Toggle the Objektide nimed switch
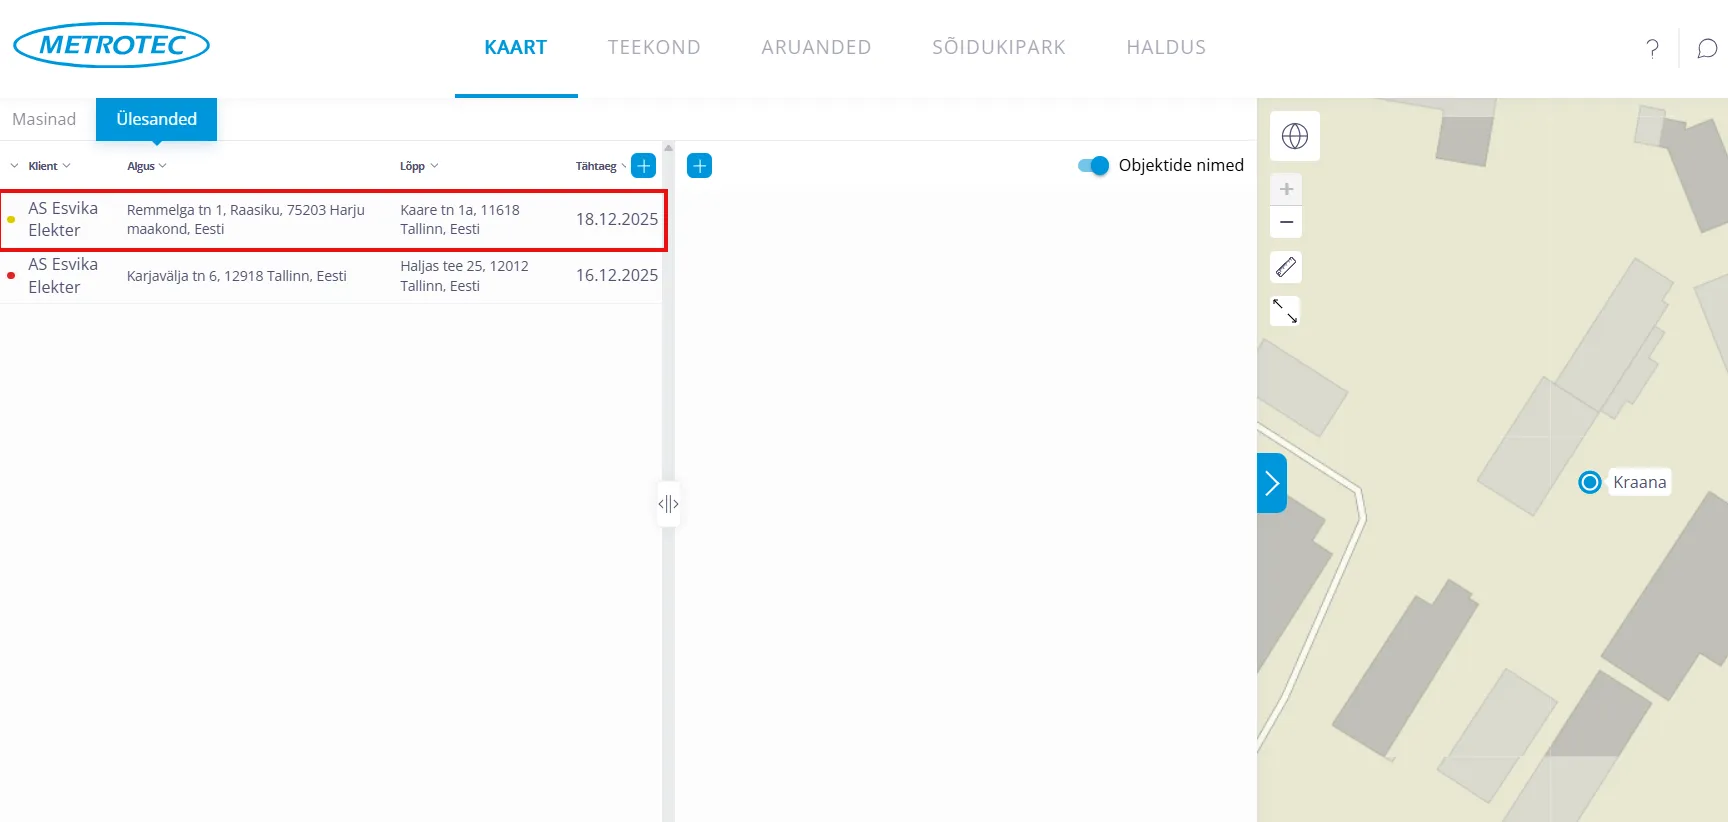The height and width of the screenshot is (822, 1728). click(x=1093, y=166)
